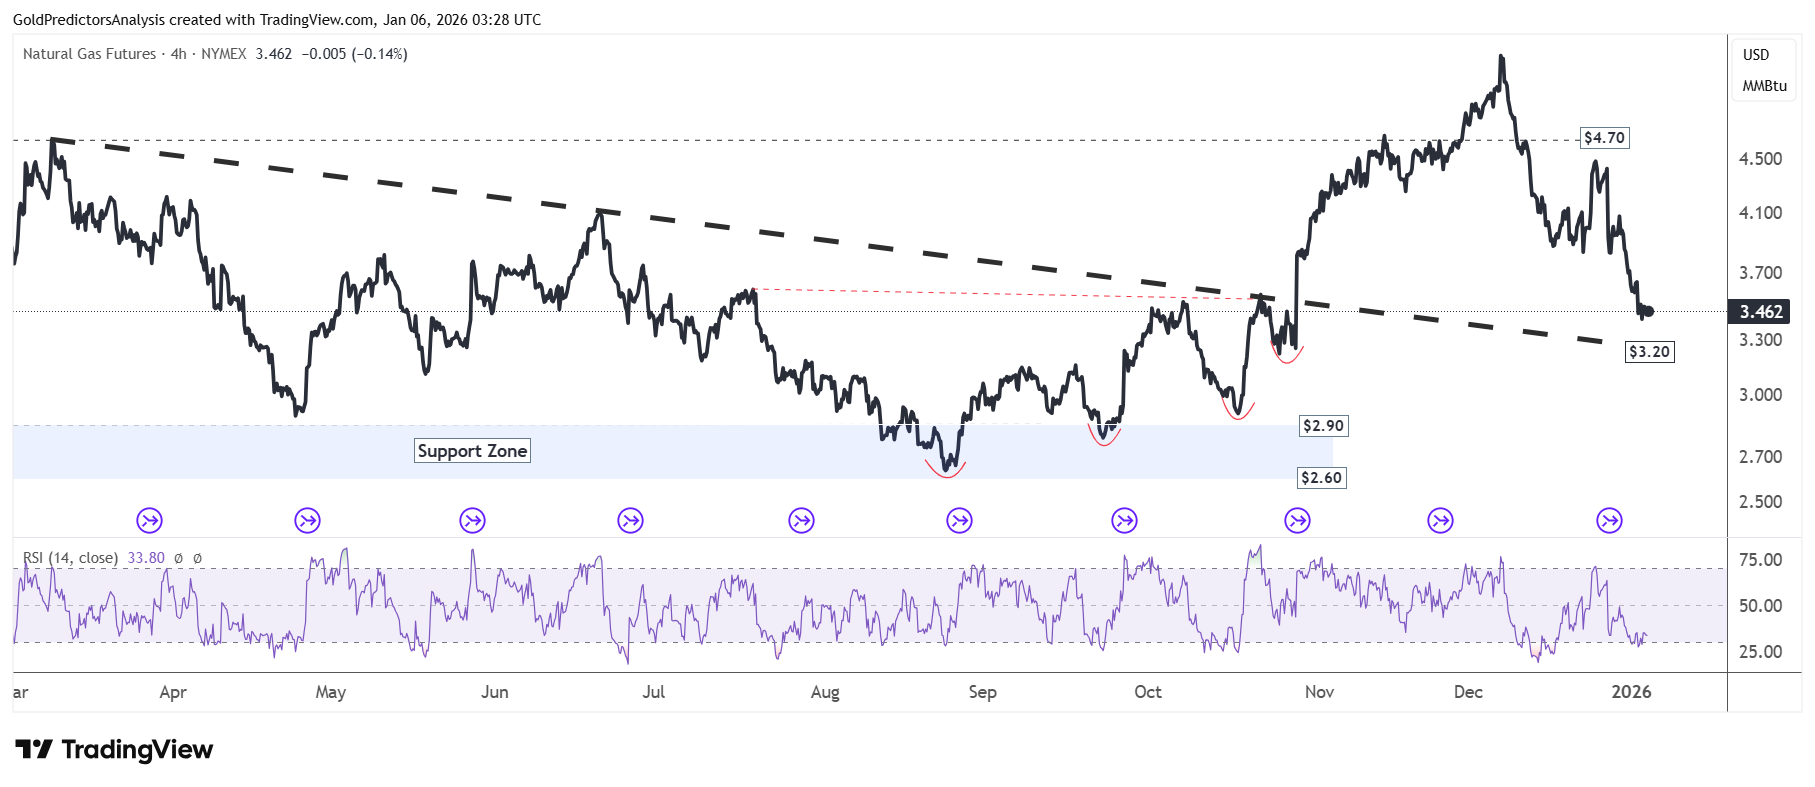Screen dimensions: 1815x787
Task: Click the GoldPredictorsAnalysis attribution header text
Action: click(x=277, y=20)
